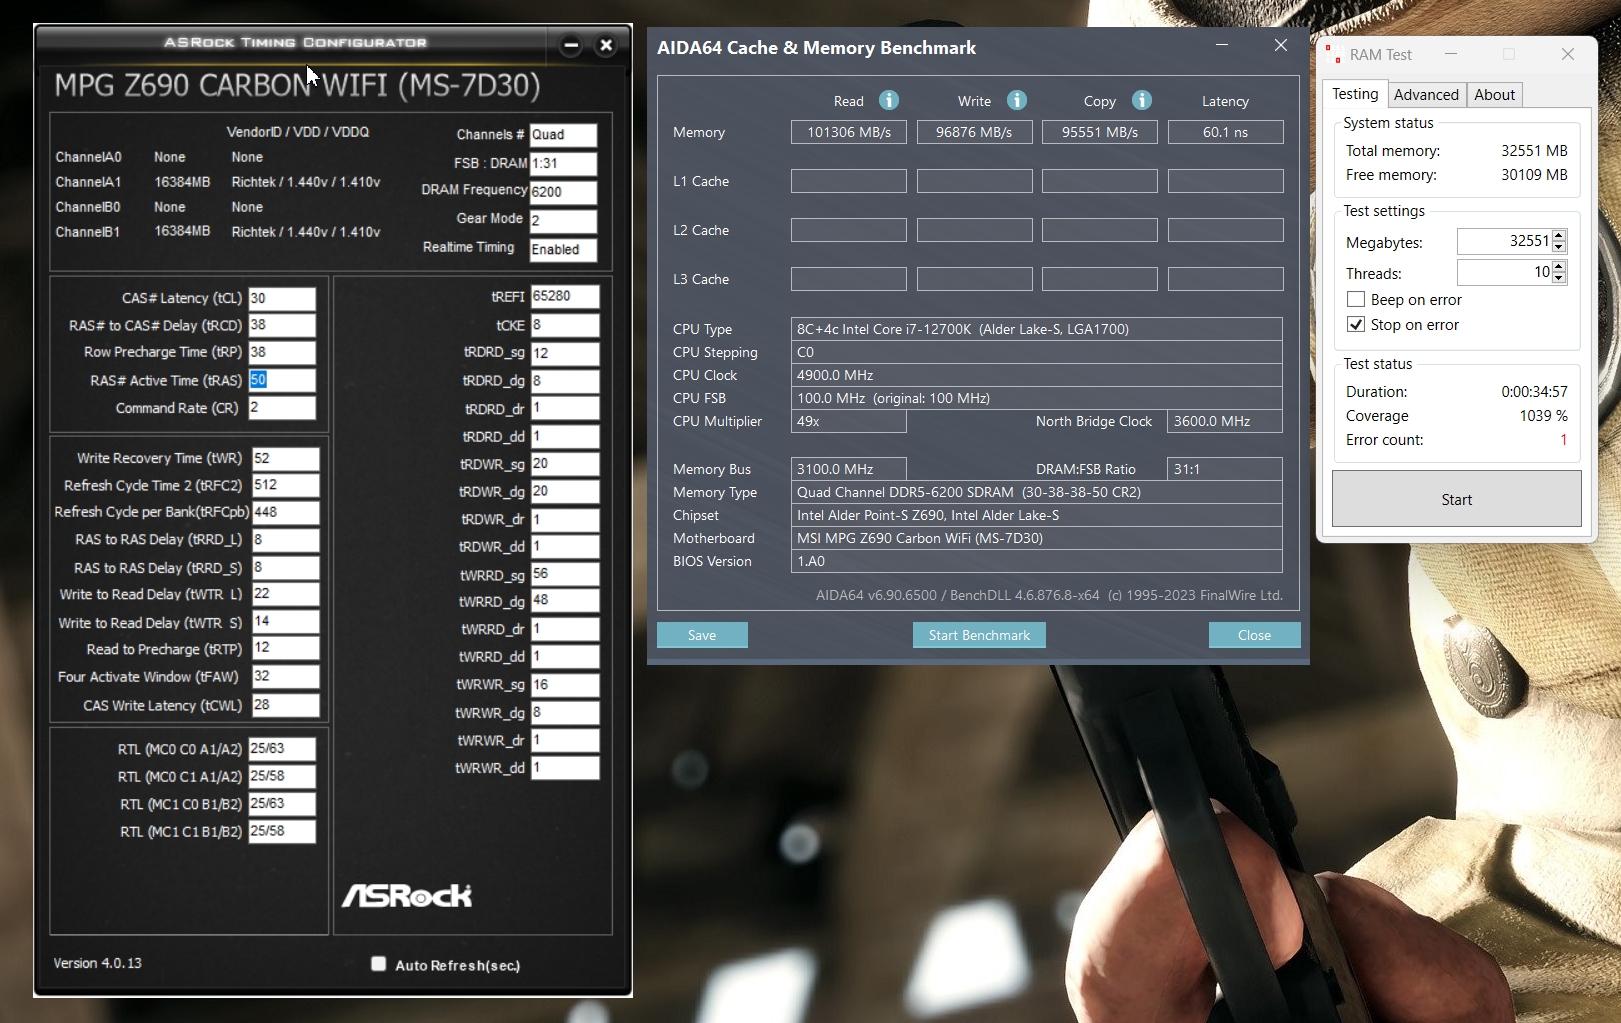Click the tRCD value field
Screen dimensions: 1621x1023
pyautogui.click(x=282, y=325)
